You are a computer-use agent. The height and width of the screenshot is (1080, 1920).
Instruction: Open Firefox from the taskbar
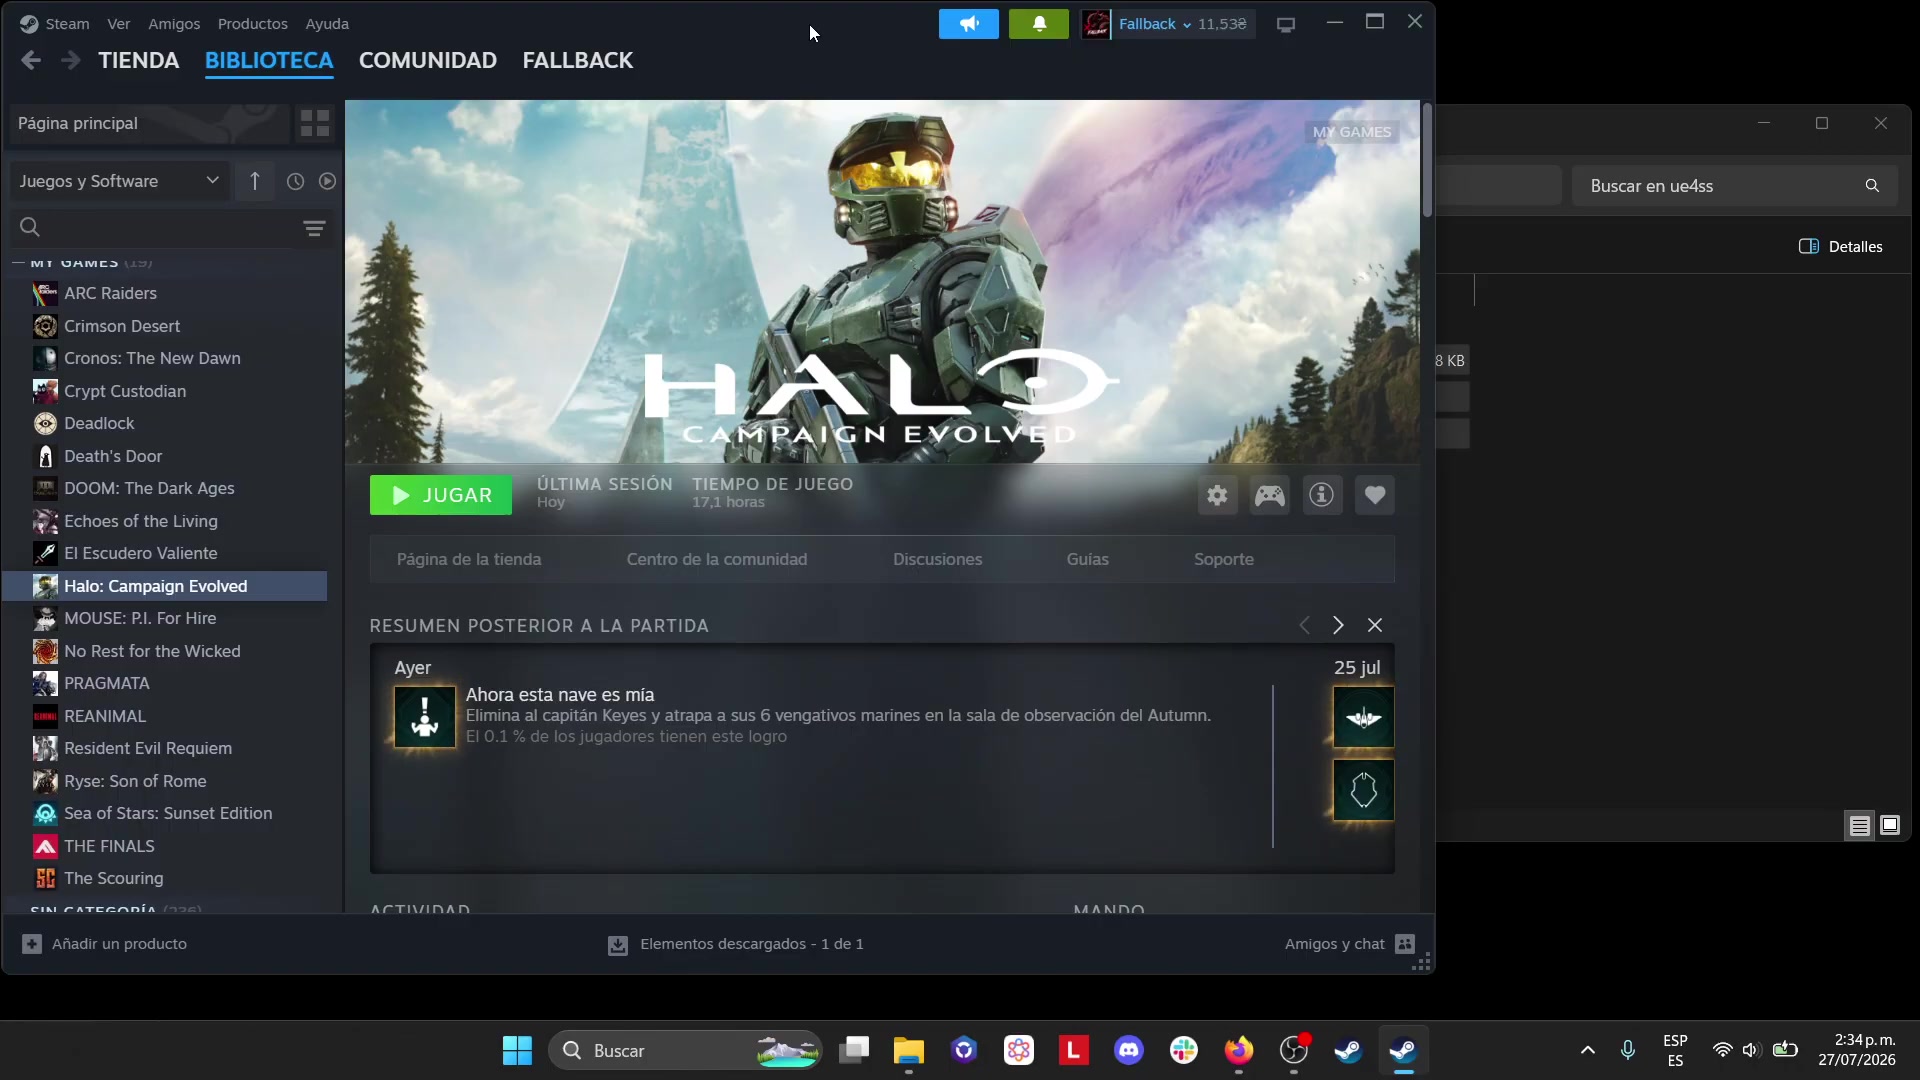point(1239,1051)
